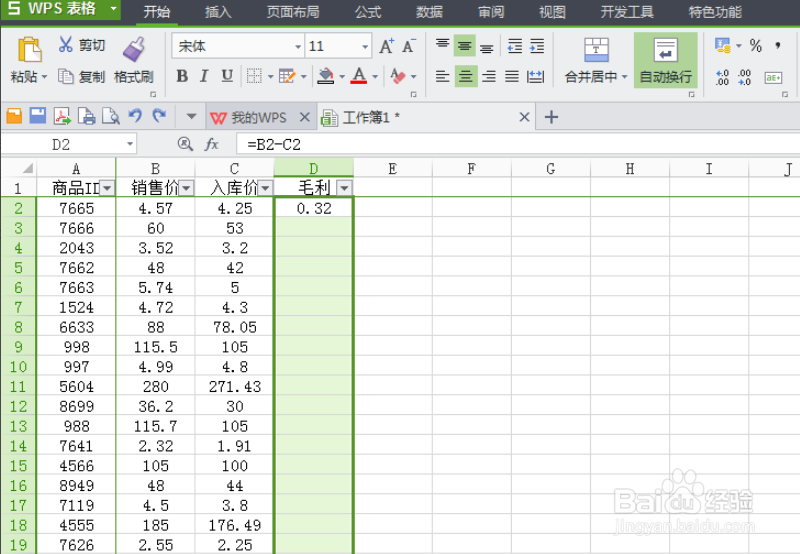Click the open file folder icon

14,117
